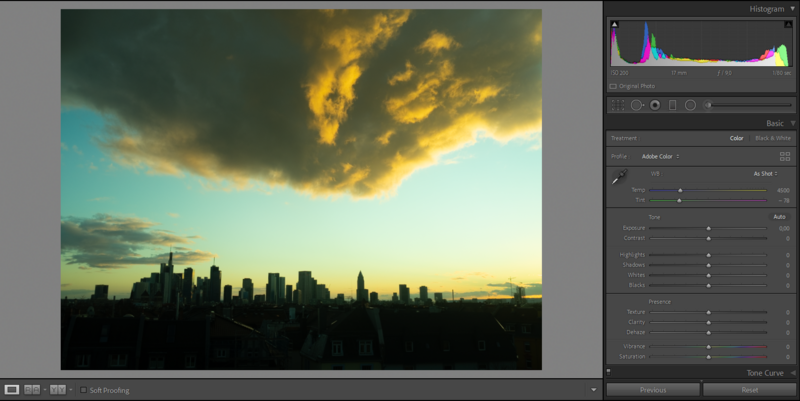This screenshot has height=401, width=800.
Task: Pick up the White Balance eyedropper
Action: [619, 177]
